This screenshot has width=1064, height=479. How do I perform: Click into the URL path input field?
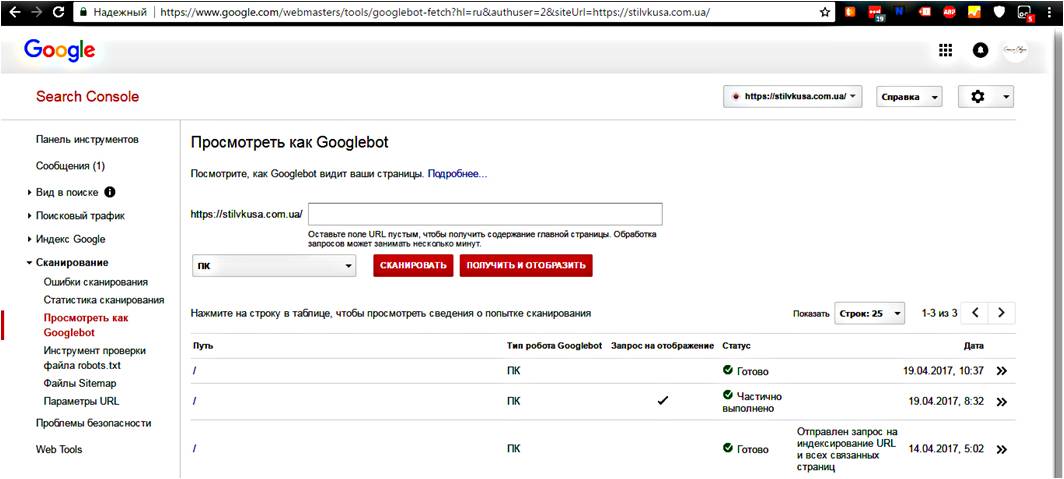pos(485,214)
